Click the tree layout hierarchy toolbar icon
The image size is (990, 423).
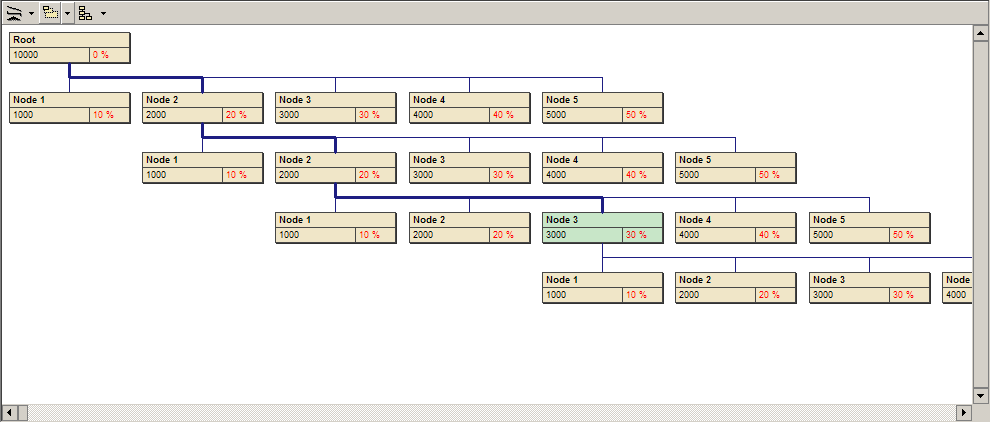[85, 13]
